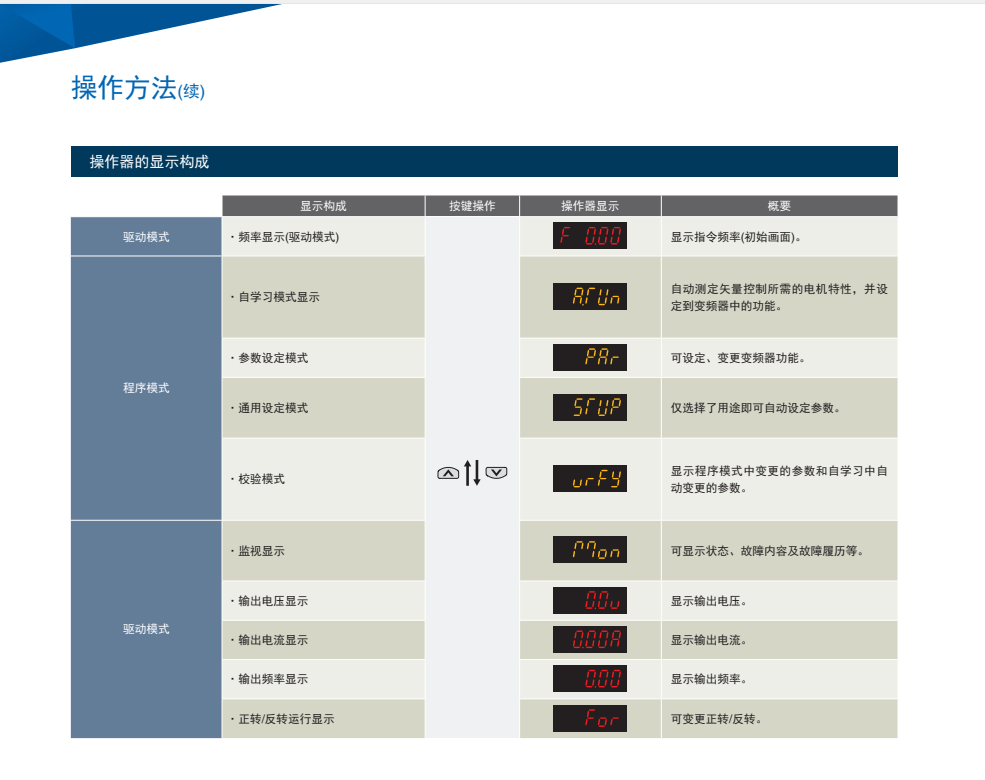
Task: Click the "vrFy" verify mode display
Action: click(x=590, y=479)
